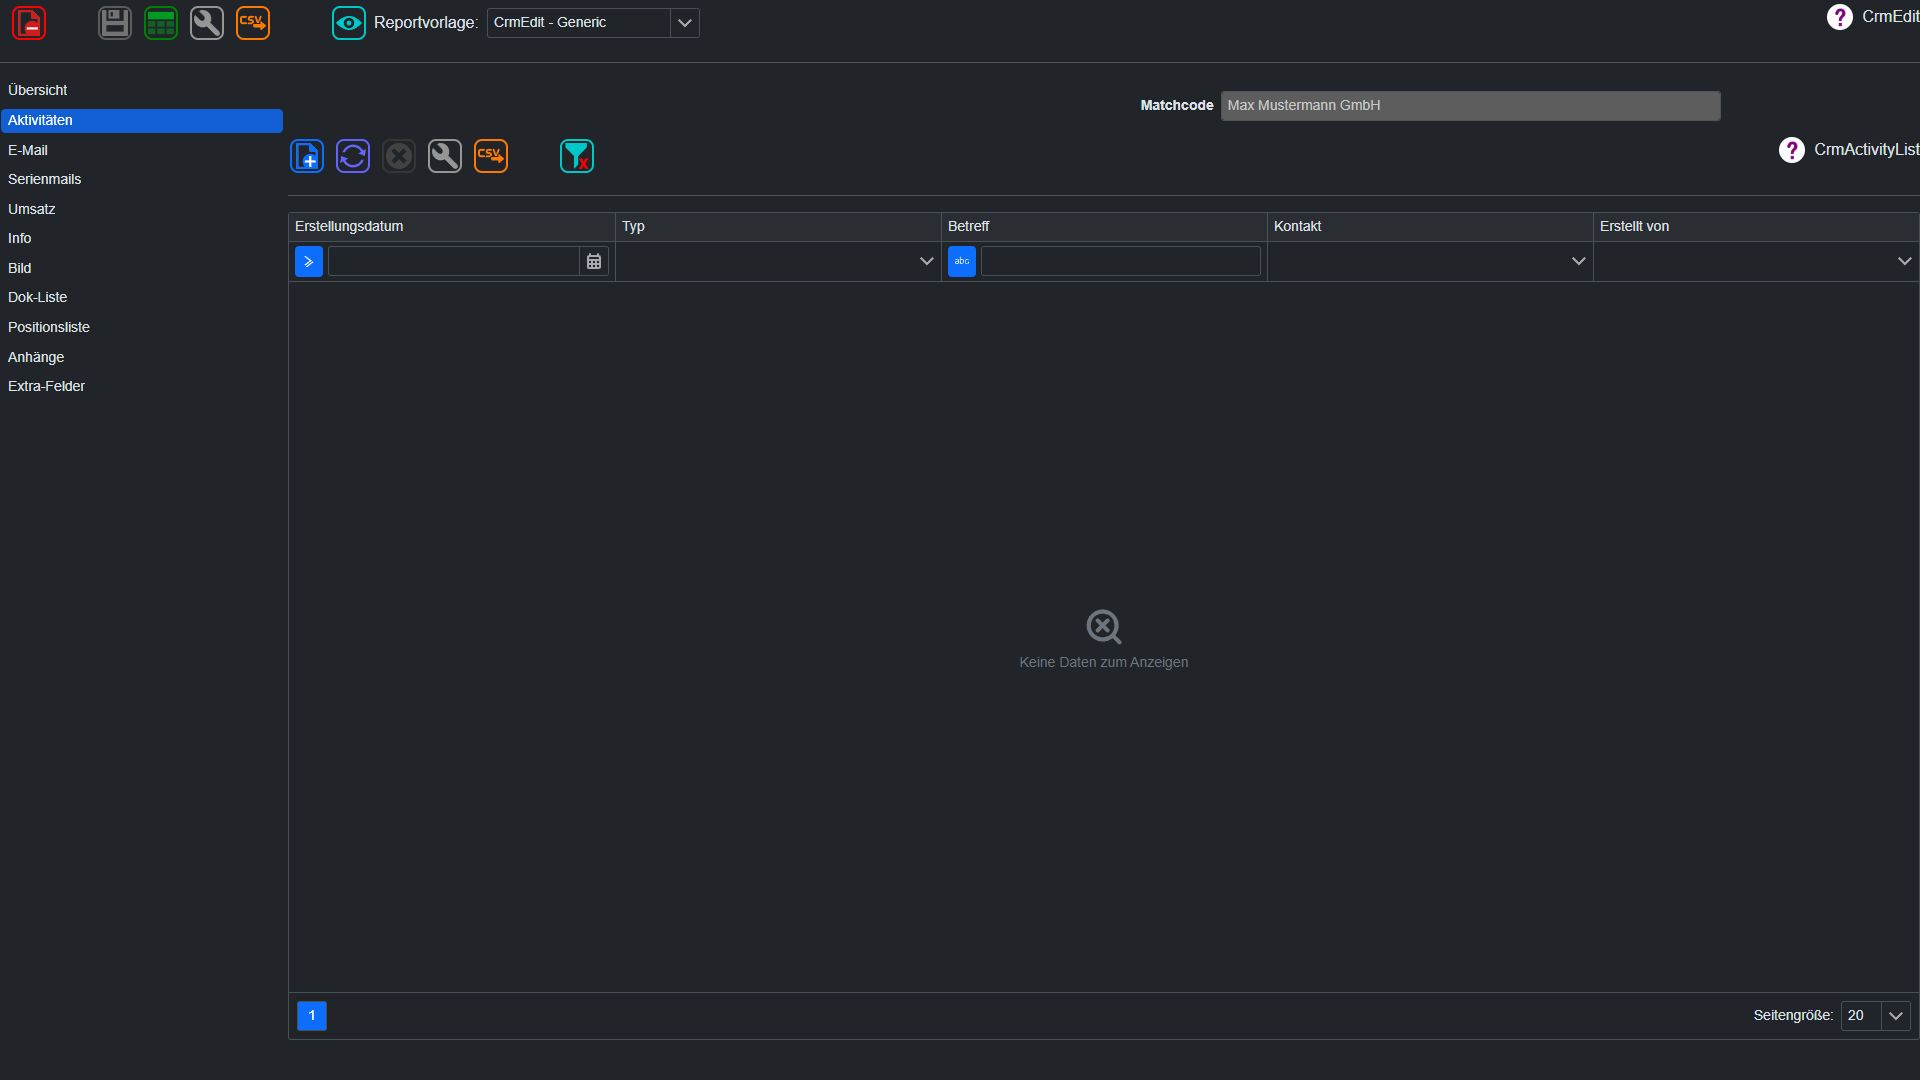
Task: Open the Bild sidebar item
Action: pyautogui.click(x=141, y=268)
